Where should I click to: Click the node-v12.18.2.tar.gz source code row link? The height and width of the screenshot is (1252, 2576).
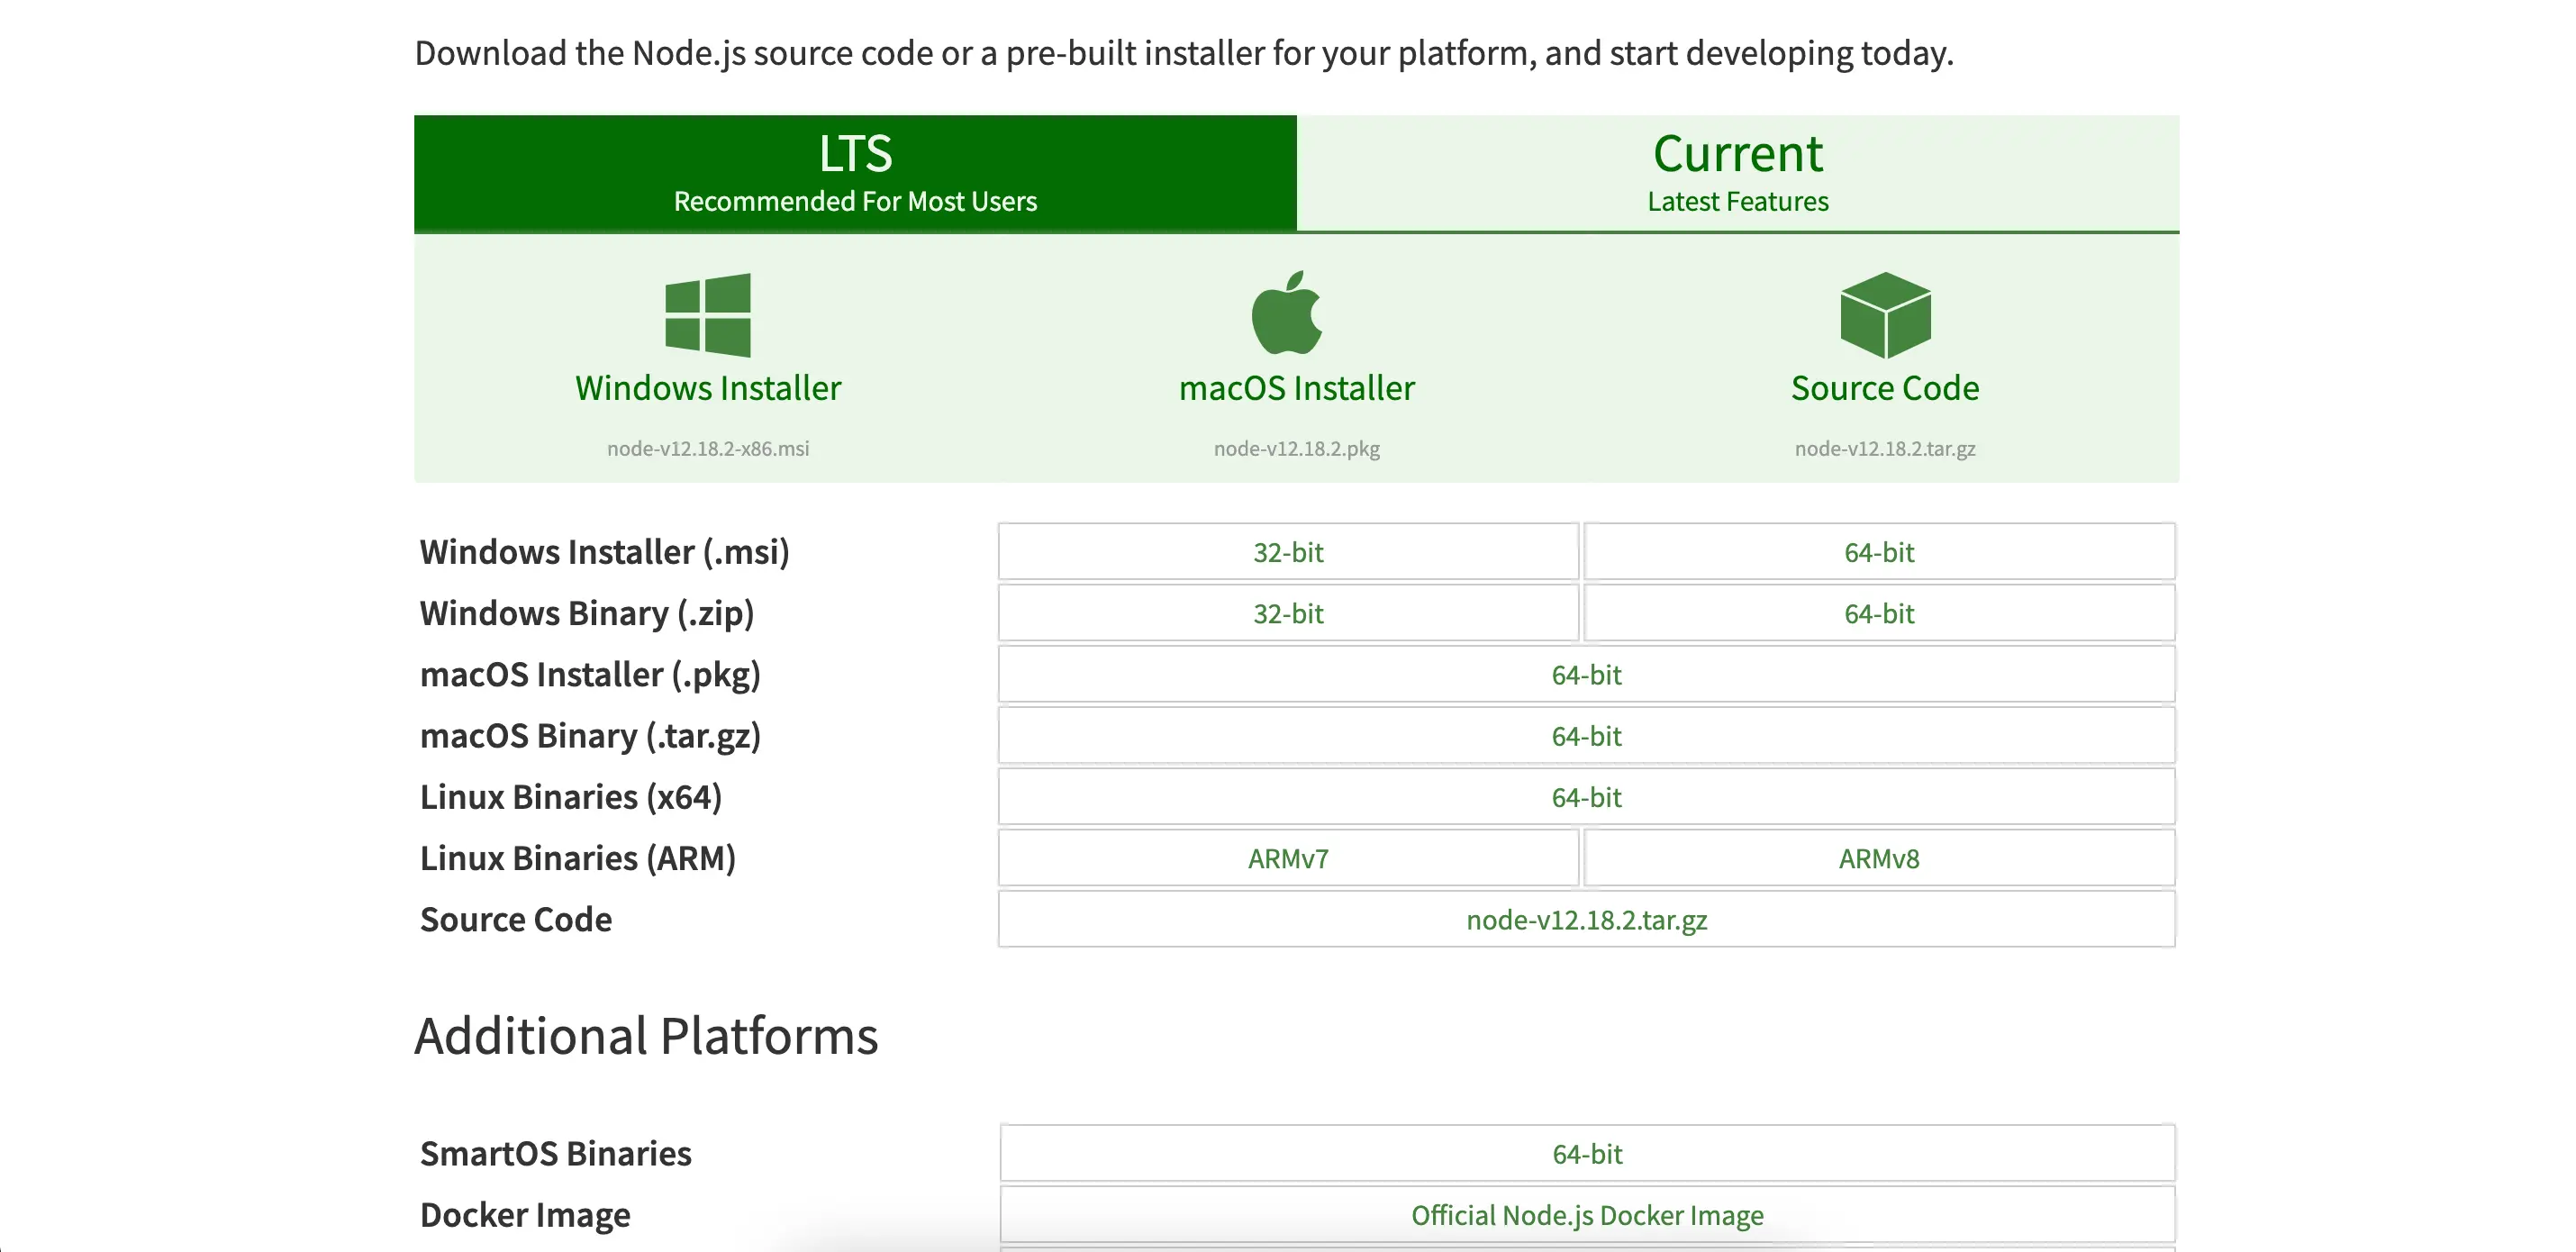1586,920
